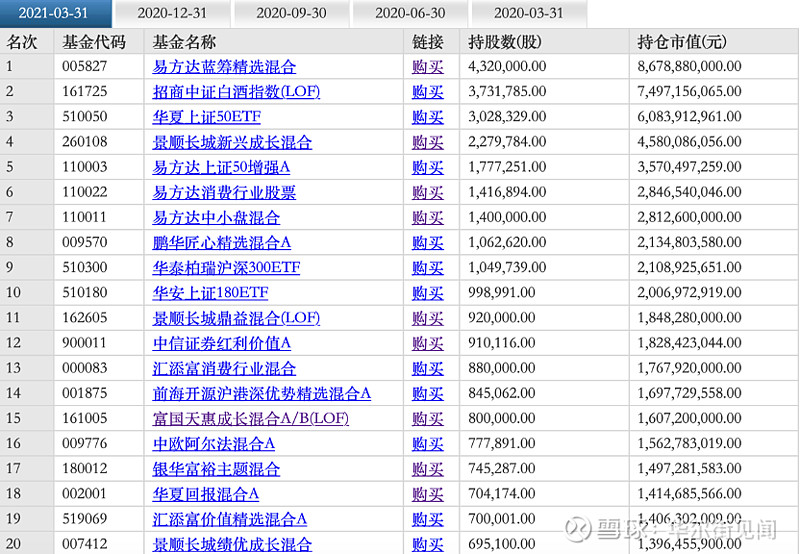This screenshot has height=554, width=800.
Task: Click 购买 for fund 162605
Action: point(428,318)
